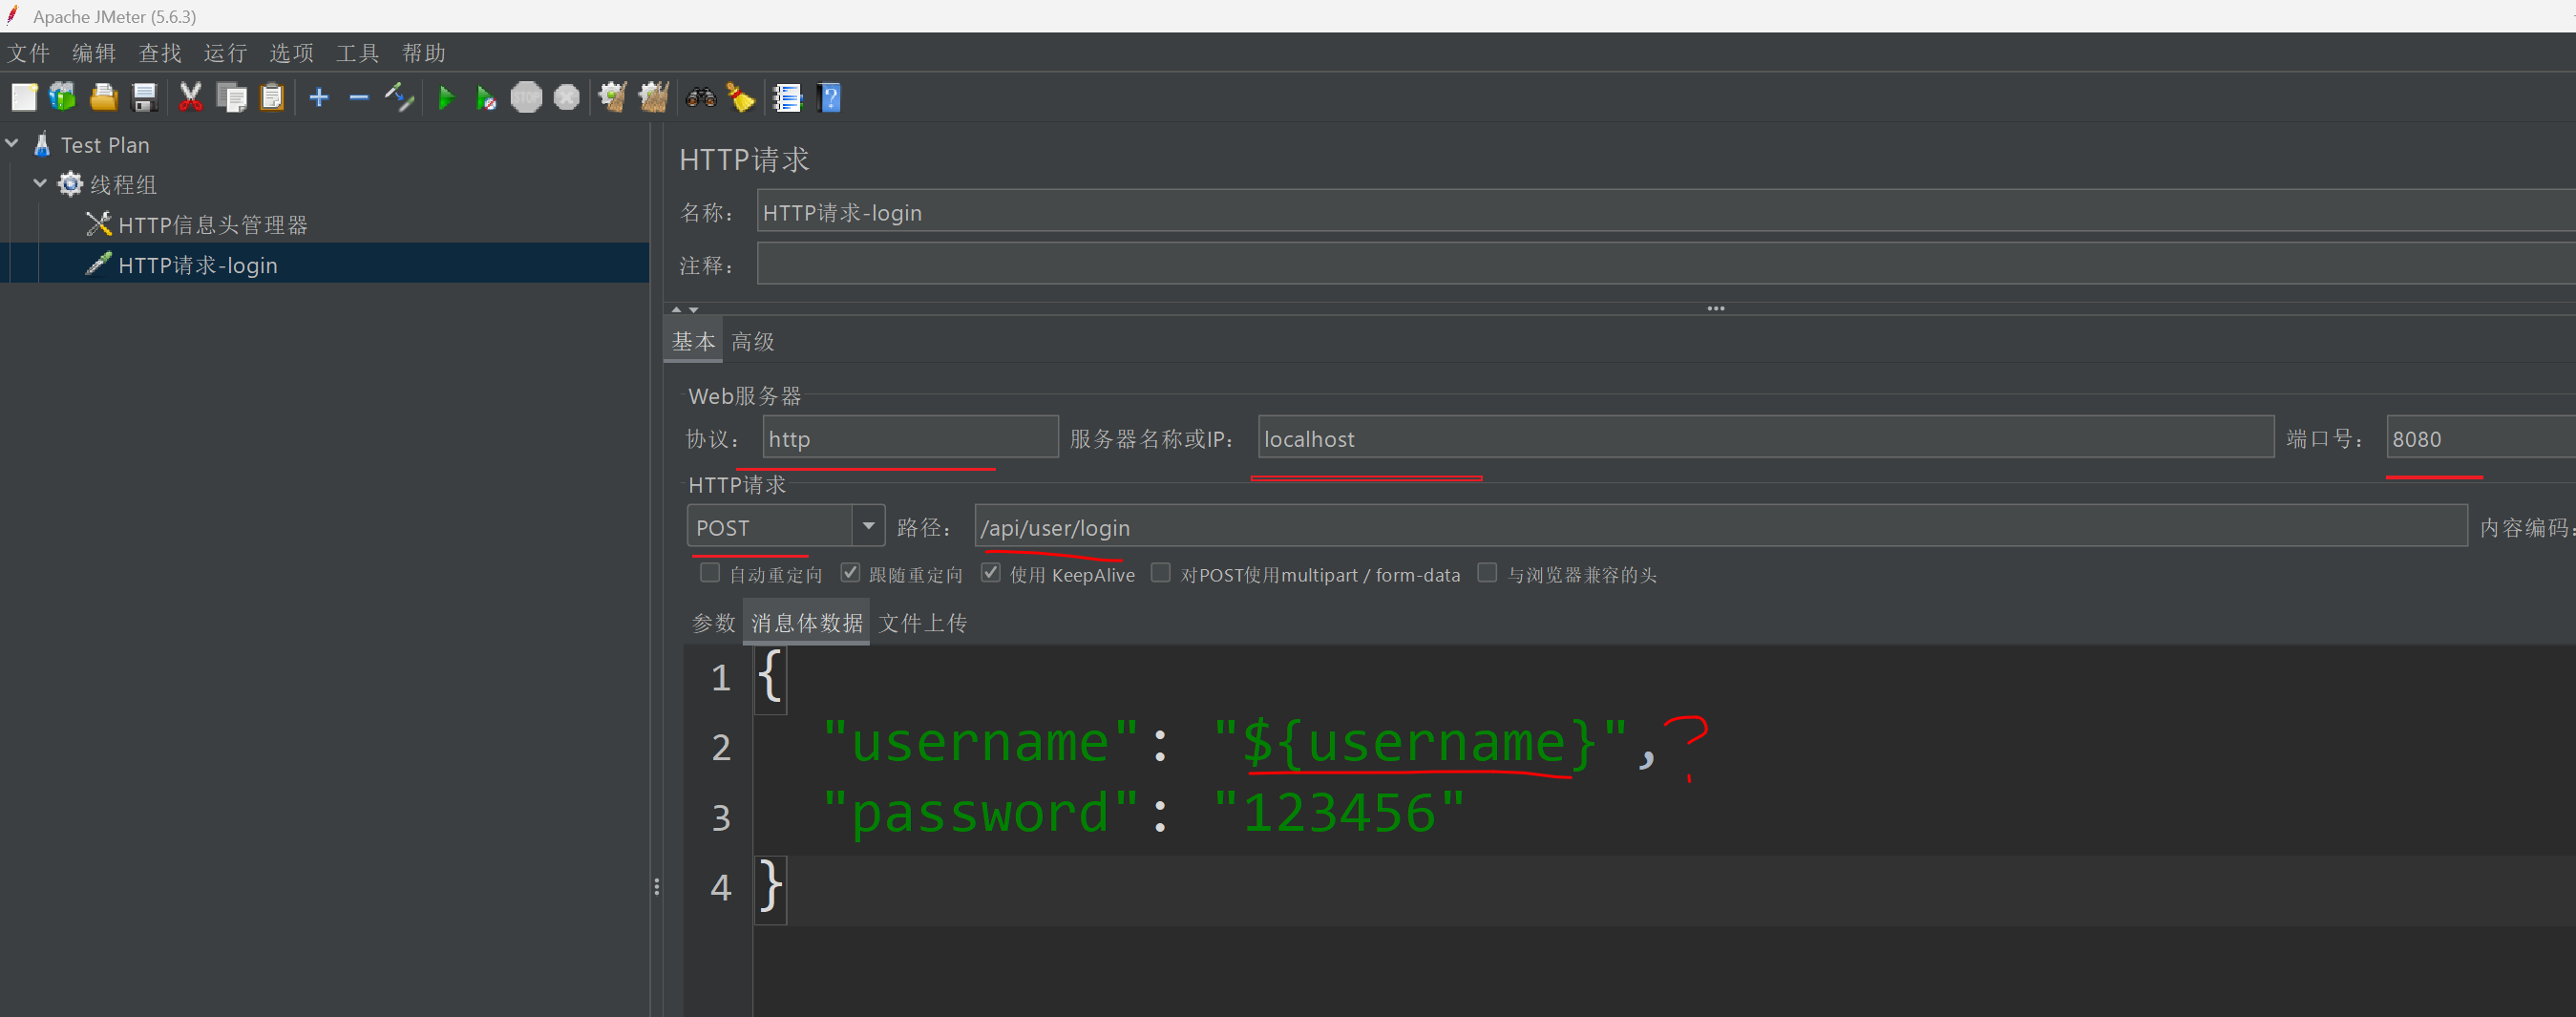Select the Test Plan tree row

click(x=105, y=144)
